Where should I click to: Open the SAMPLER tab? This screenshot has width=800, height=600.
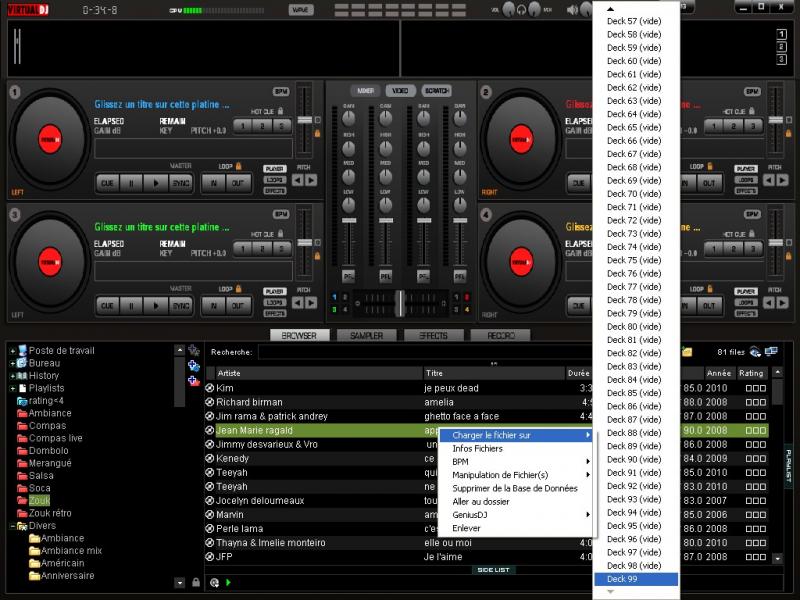pos(365,336)
